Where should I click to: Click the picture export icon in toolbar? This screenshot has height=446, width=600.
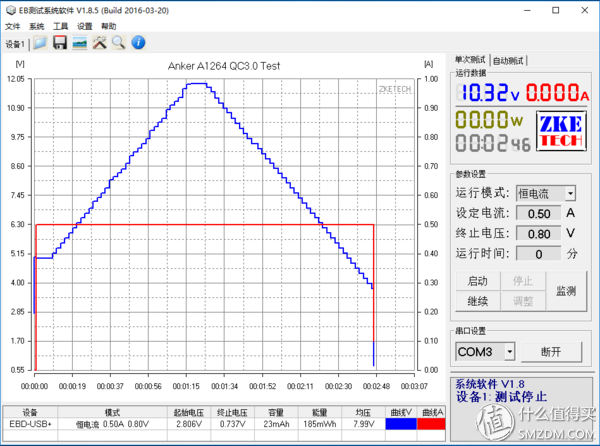click(x=80, y=42)
